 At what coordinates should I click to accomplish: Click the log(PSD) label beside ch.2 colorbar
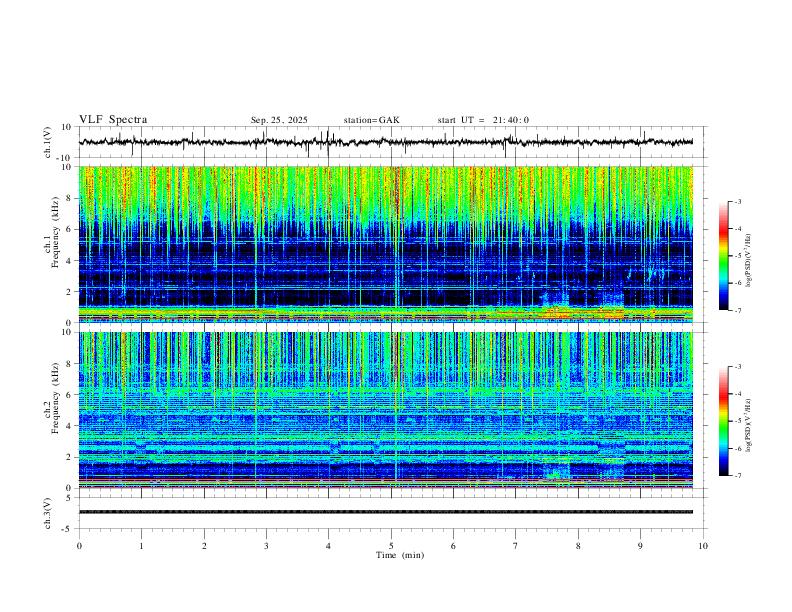(x=748, y=425)
